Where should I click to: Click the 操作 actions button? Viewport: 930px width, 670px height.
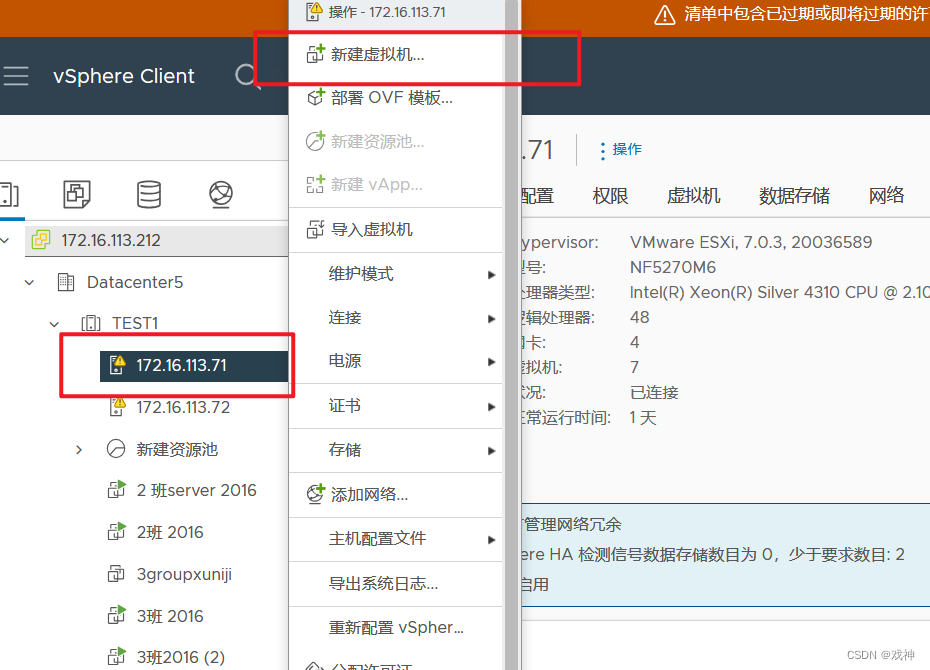point(620,149)
